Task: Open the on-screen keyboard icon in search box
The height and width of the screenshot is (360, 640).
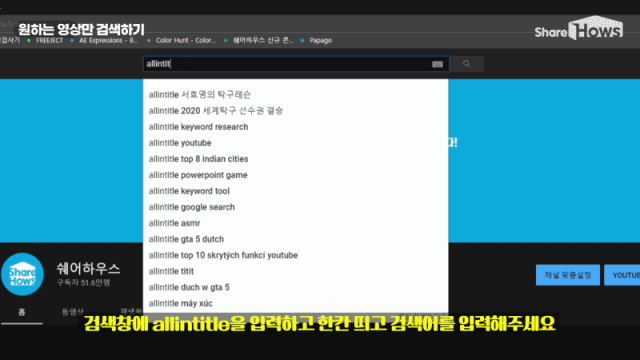Action: (x=437, y=64)
